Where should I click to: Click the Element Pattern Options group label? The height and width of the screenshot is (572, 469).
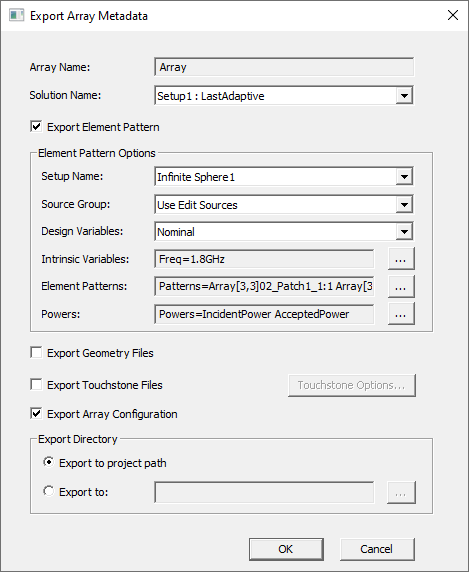[97, 153]
